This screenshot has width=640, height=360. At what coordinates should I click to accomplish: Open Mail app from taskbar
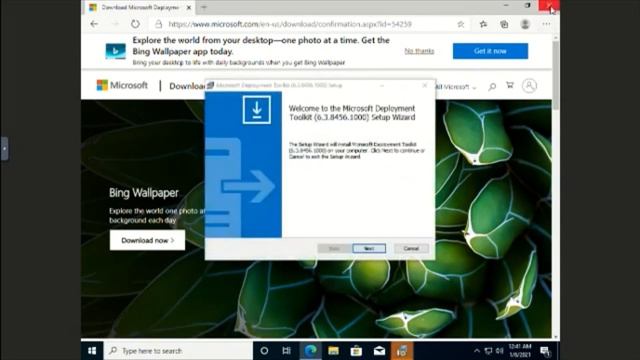click(x=379, y=351)
